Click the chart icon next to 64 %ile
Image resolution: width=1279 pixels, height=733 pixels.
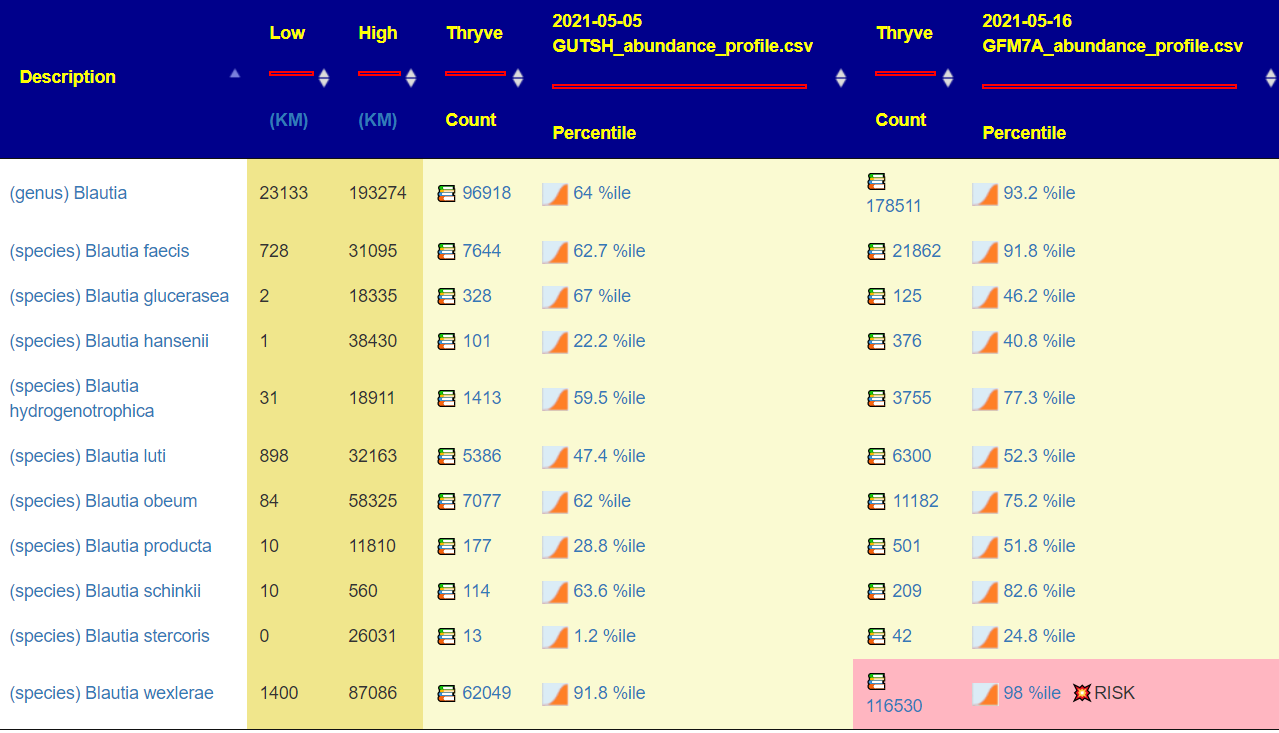coord(554,193)
